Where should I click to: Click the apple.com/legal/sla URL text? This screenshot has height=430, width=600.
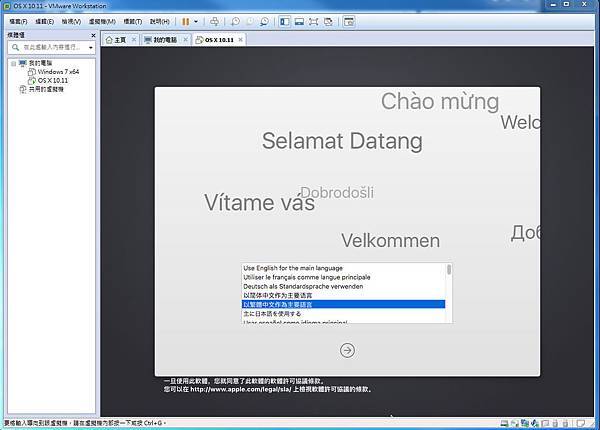click(x=241, y=389)
